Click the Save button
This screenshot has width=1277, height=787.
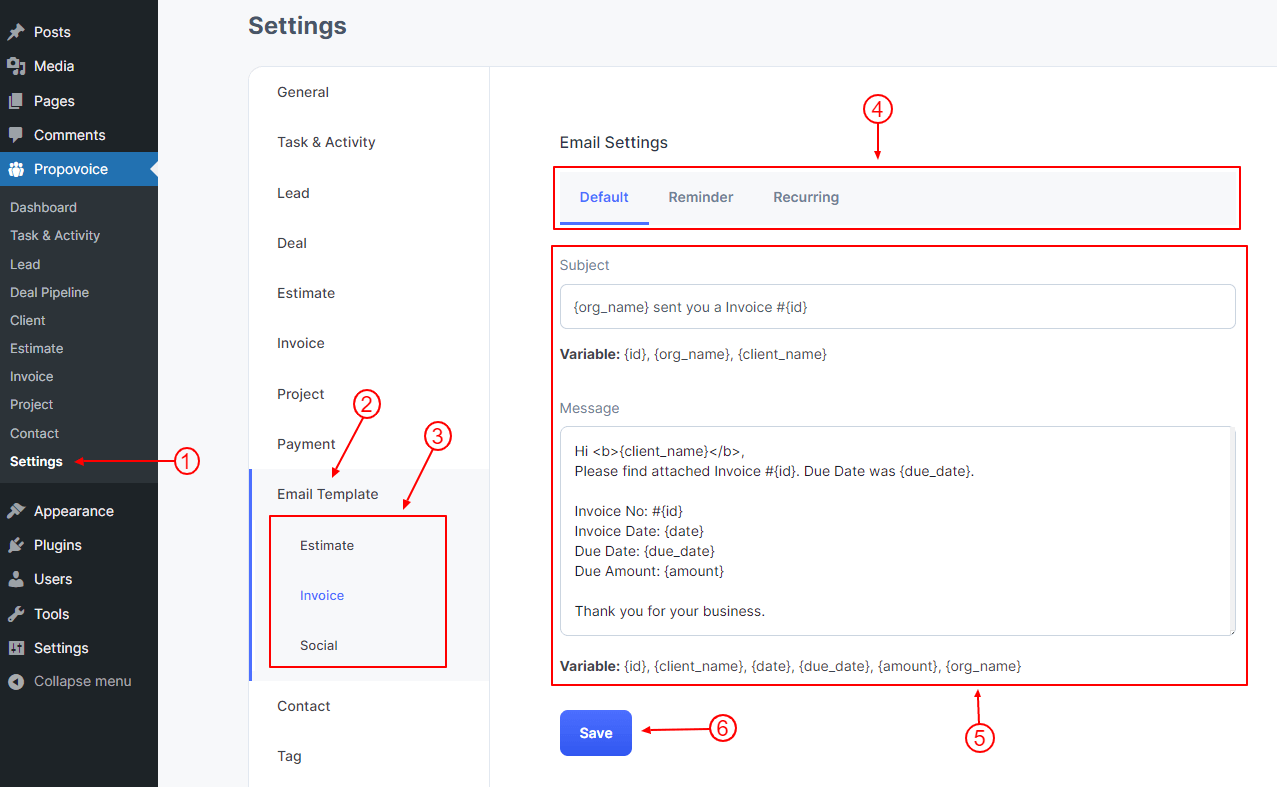pos(595,732)
